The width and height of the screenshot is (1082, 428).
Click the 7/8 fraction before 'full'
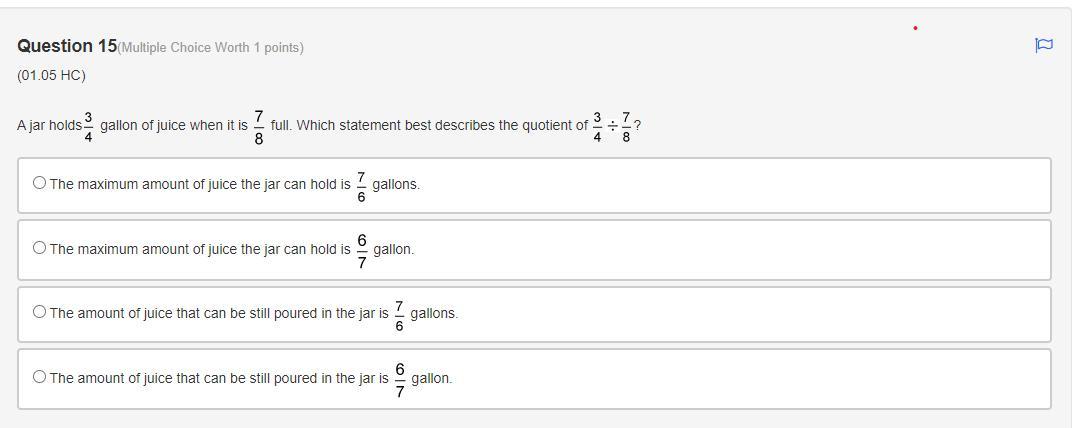click(x=259, y=126)
